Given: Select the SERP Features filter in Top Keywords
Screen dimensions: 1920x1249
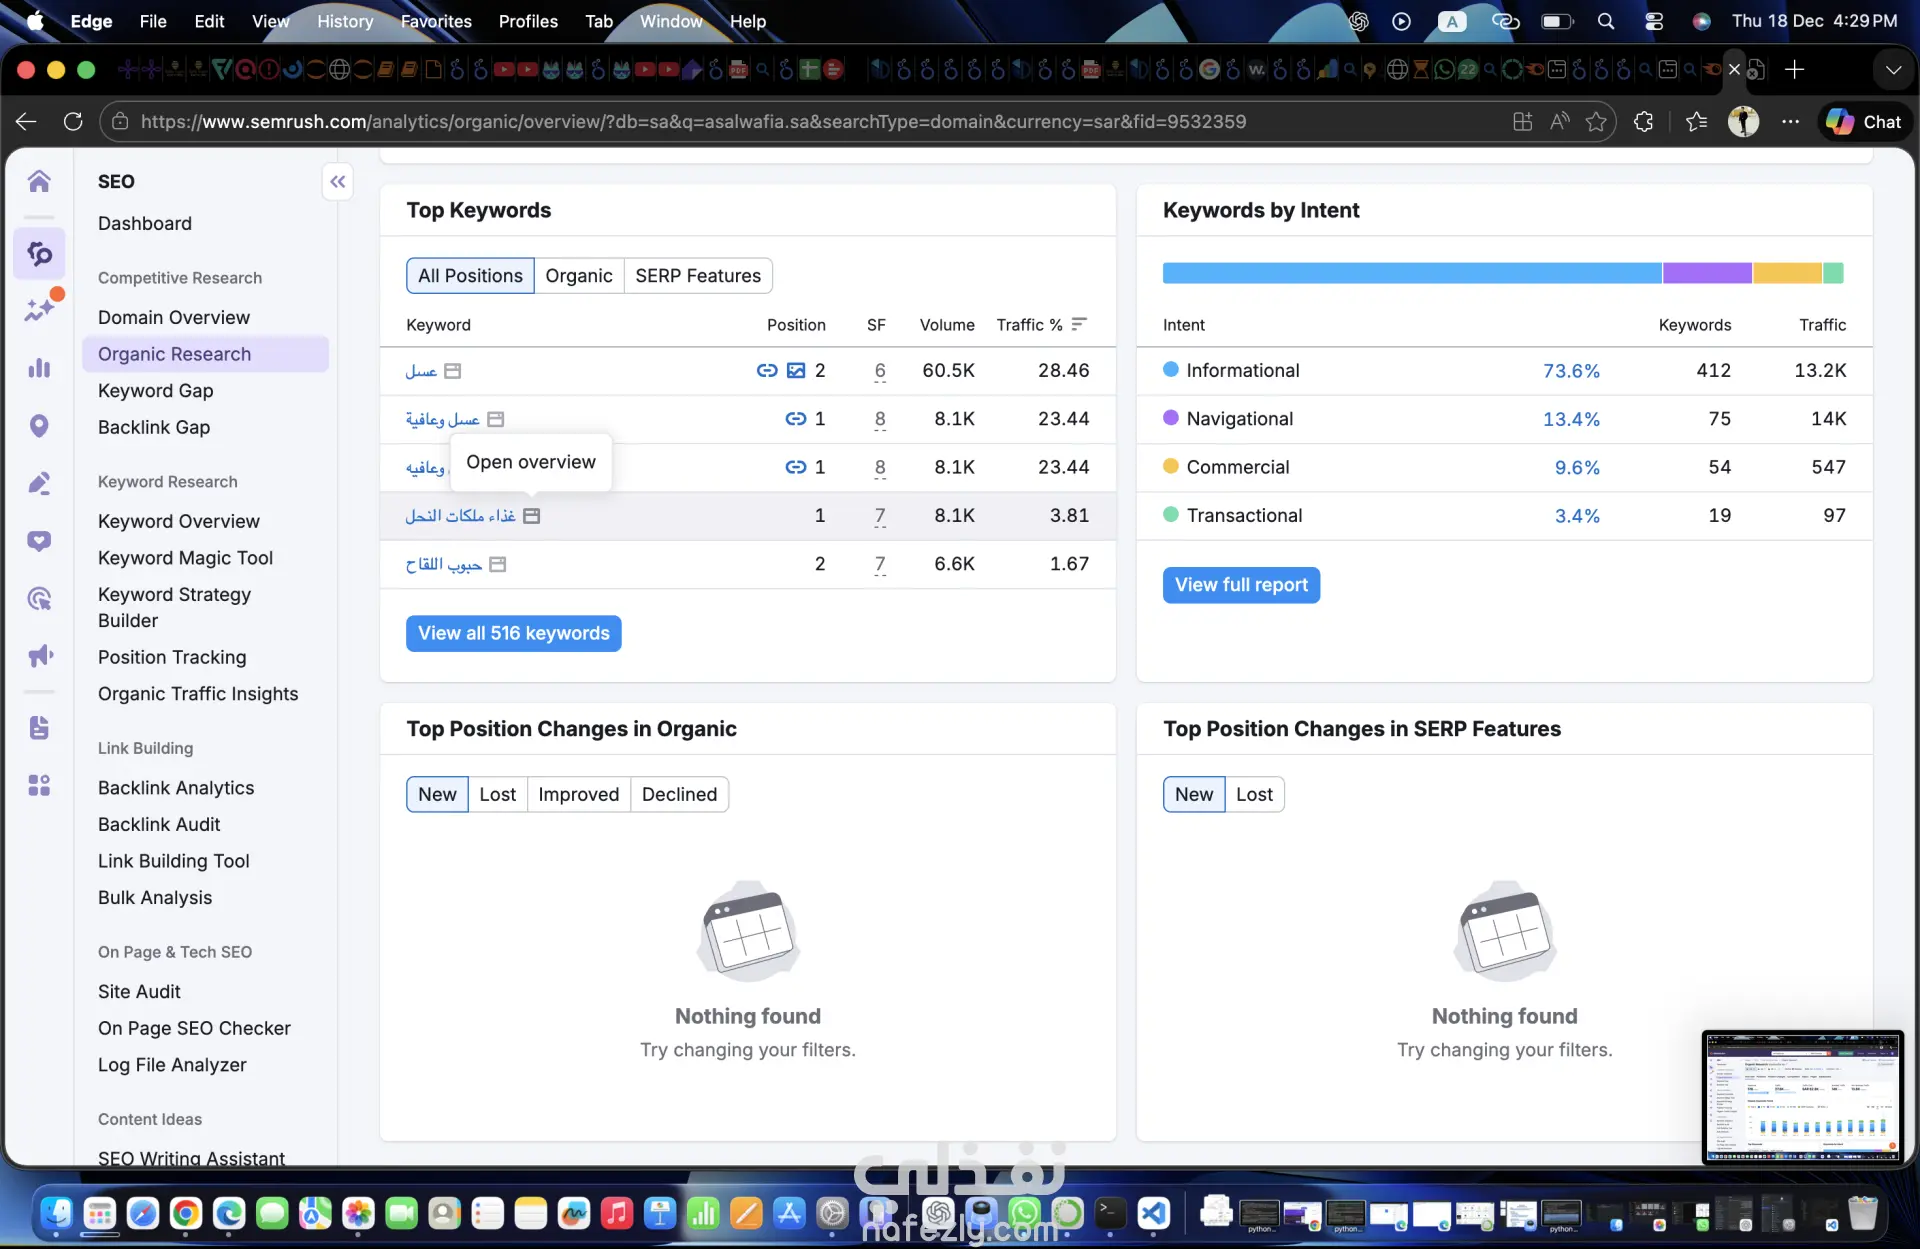Looking at the screenshot, I should click(x=697, y=276).
